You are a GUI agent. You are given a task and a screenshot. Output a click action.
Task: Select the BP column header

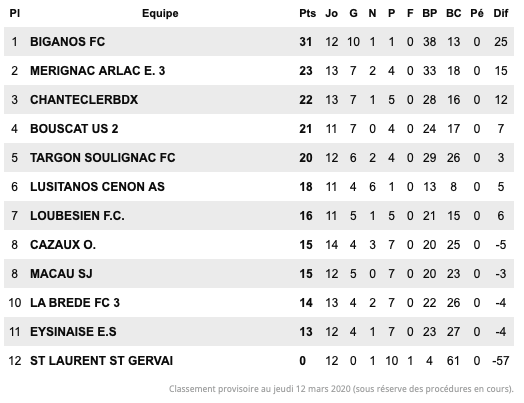pyautogui.click(x=429, y=13)
